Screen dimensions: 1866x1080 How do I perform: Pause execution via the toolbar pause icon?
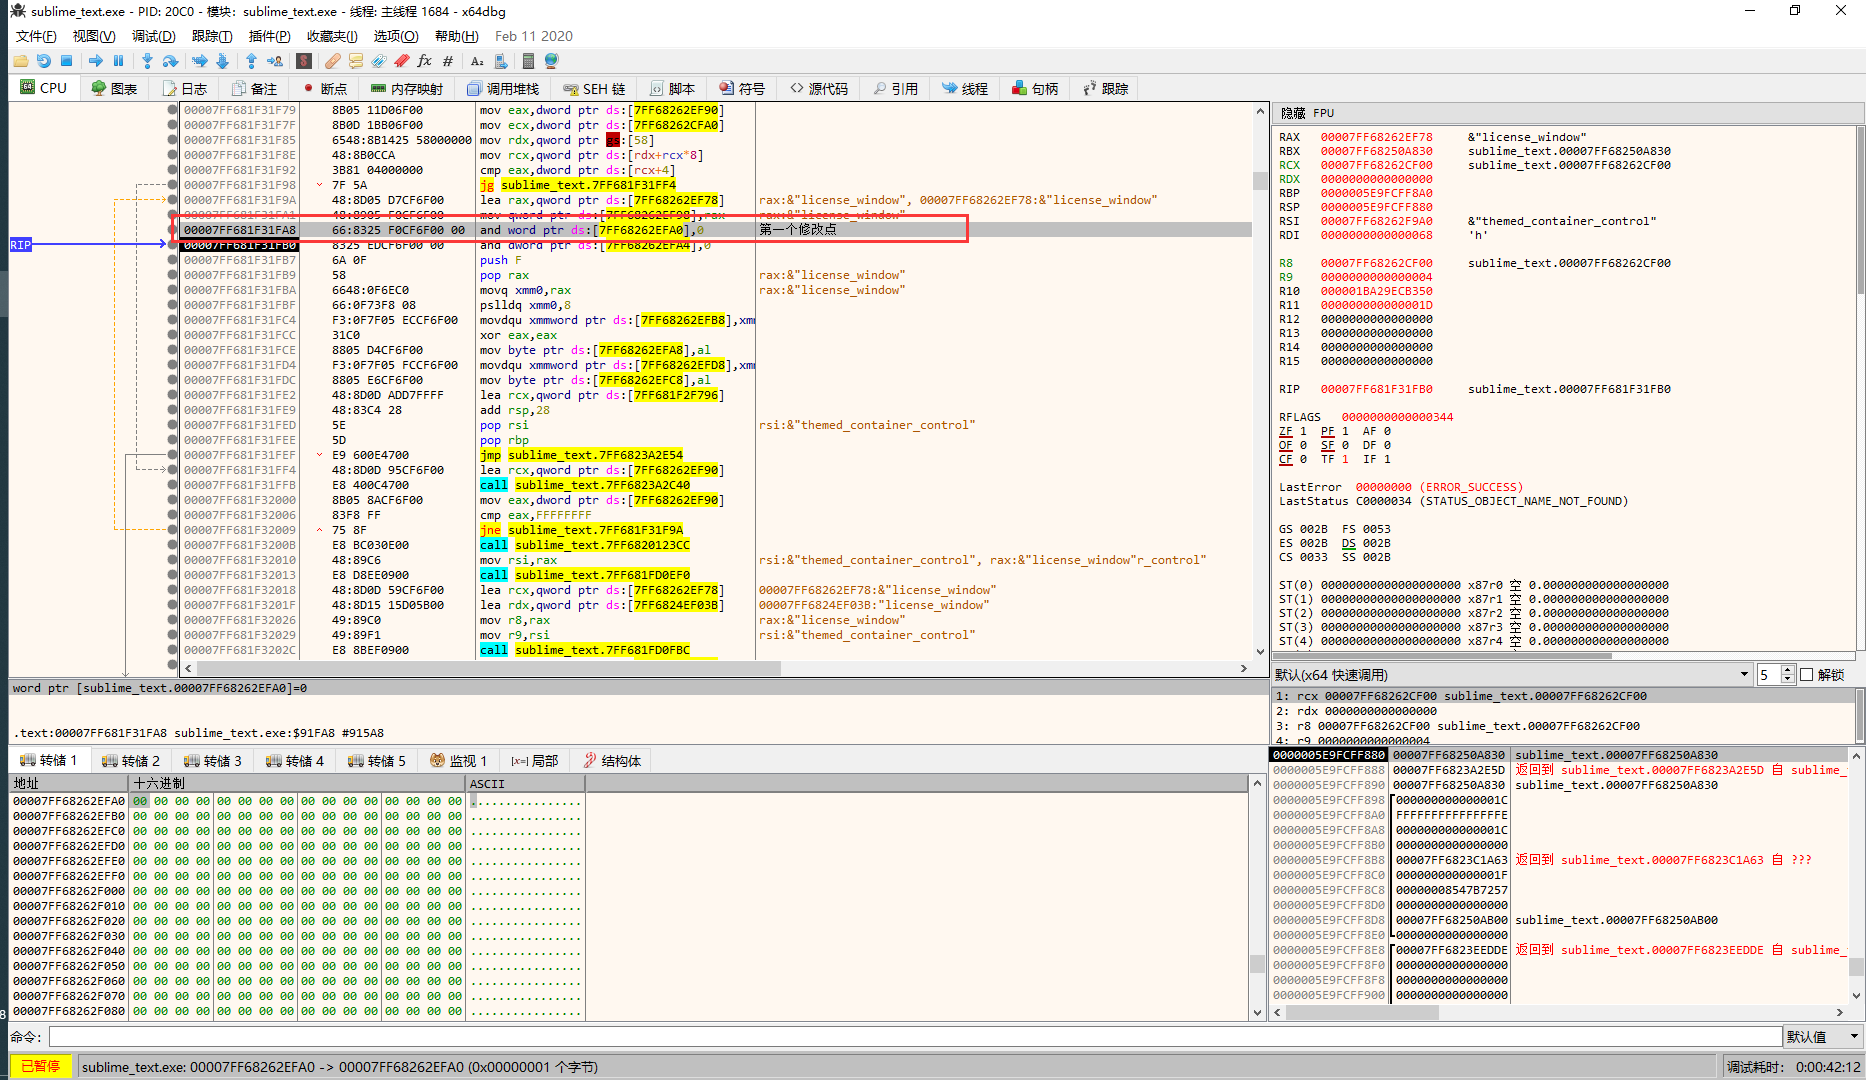(x=119, y=61)
